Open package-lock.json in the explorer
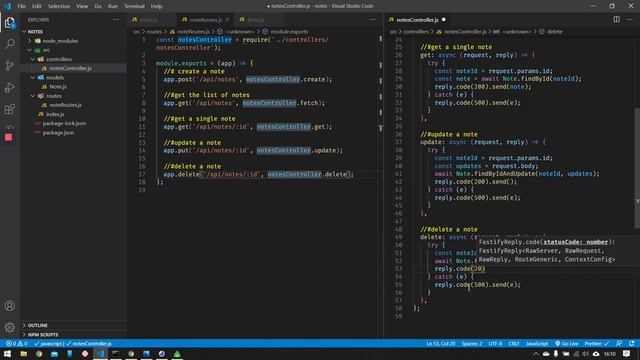 (x=64, y=123)
